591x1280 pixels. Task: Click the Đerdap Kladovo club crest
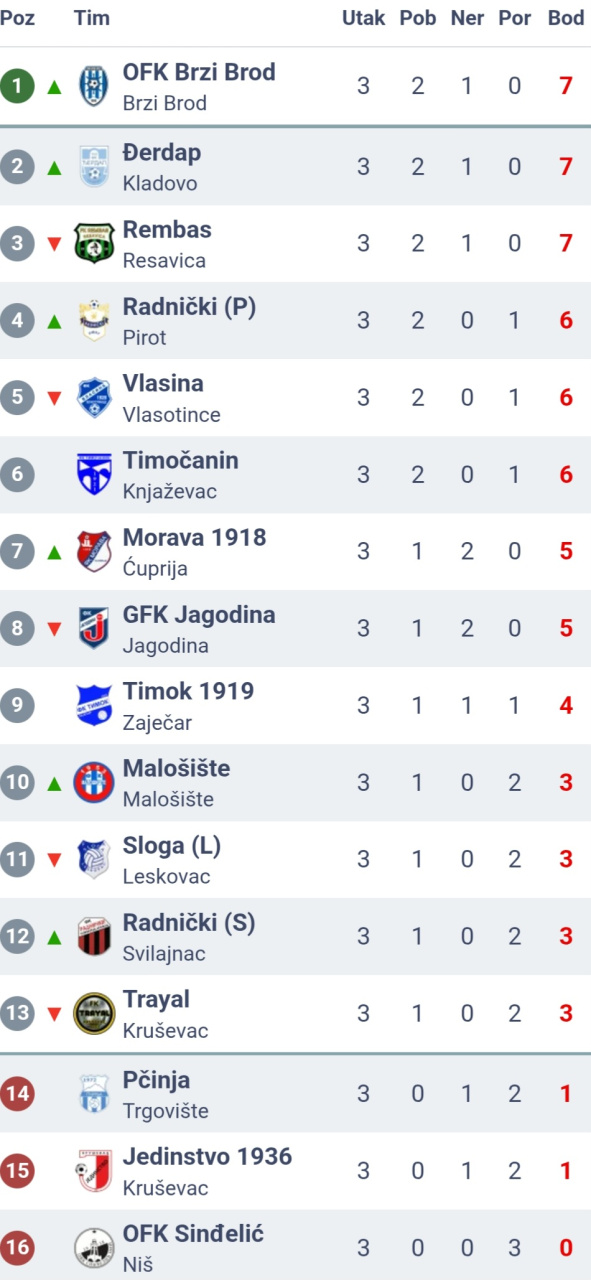click(94, 167)
